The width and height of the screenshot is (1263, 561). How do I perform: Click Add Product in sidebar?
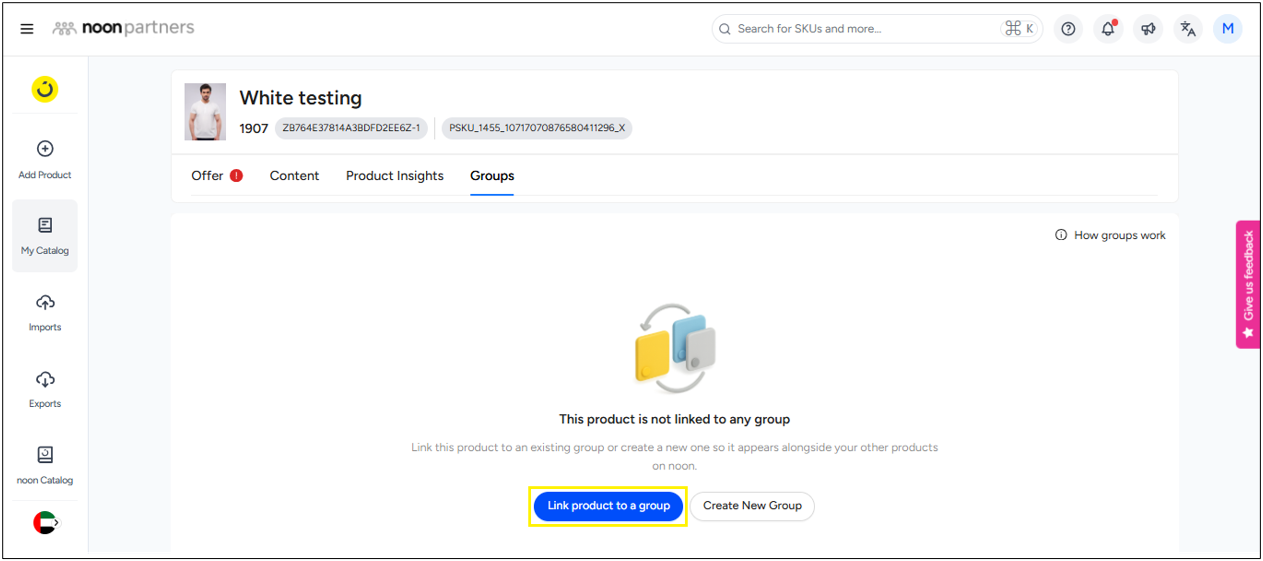[45, 160]
